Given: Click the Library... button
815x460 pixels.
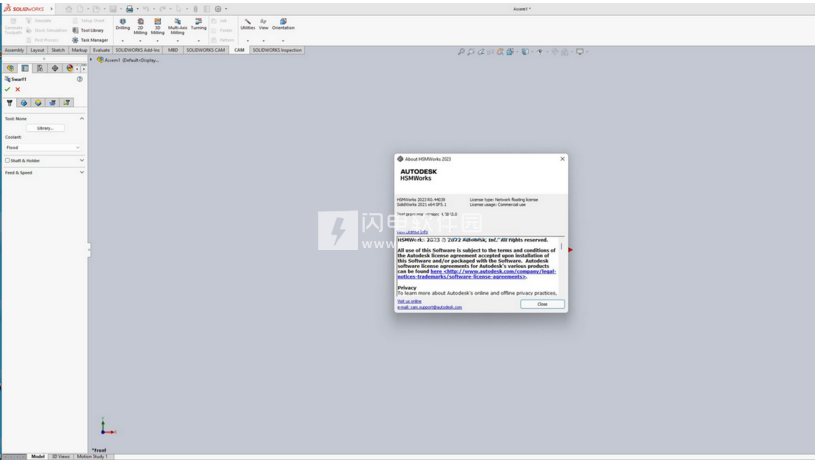Looking at the screenshot, I should [x=45, y=128].
